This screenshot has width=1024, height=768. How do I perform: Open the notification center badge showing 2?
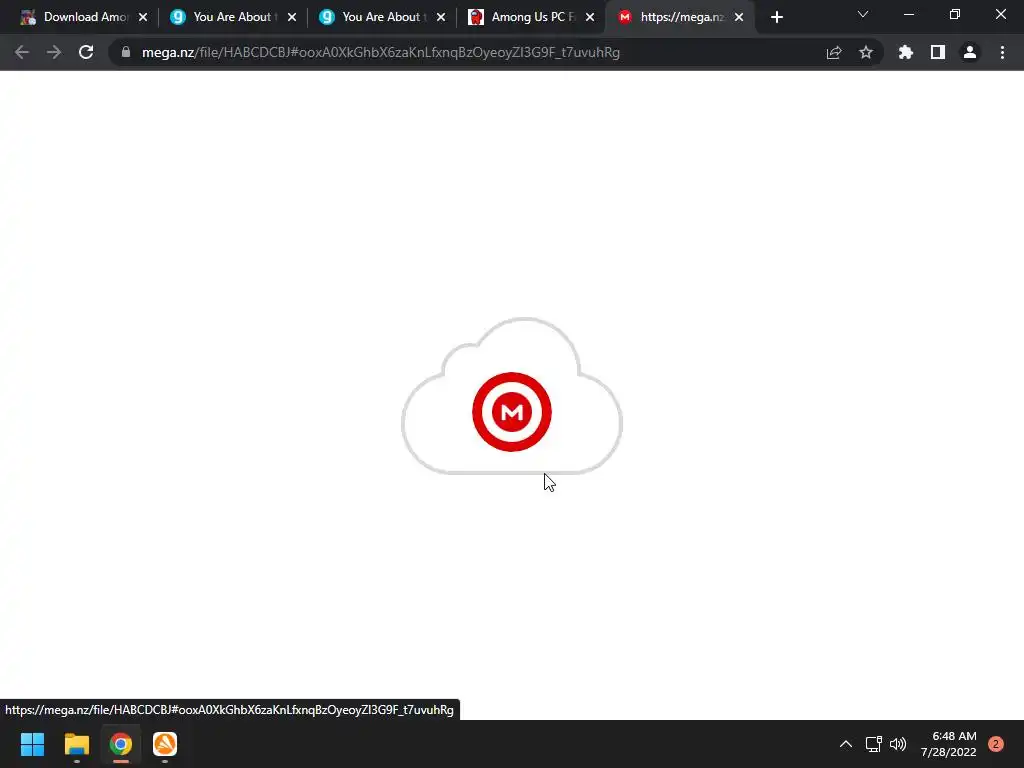[x=995, y=744]
